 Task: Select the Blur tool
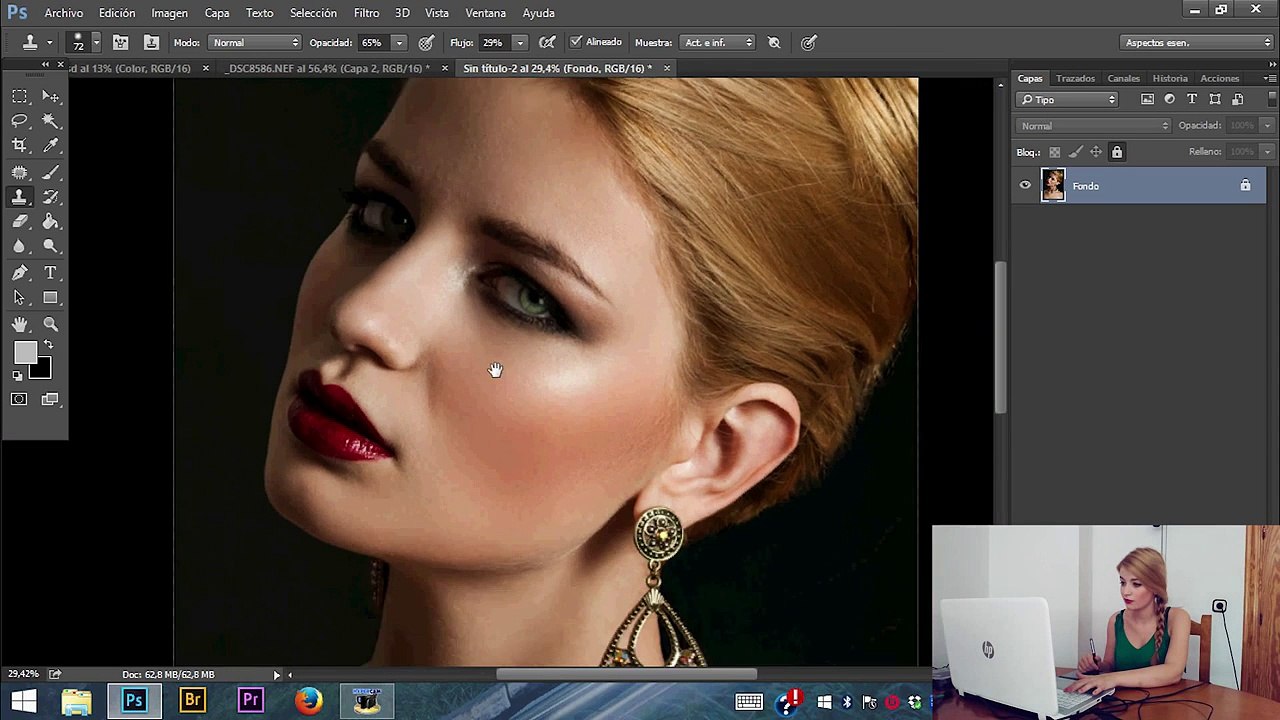click(19, 246)
